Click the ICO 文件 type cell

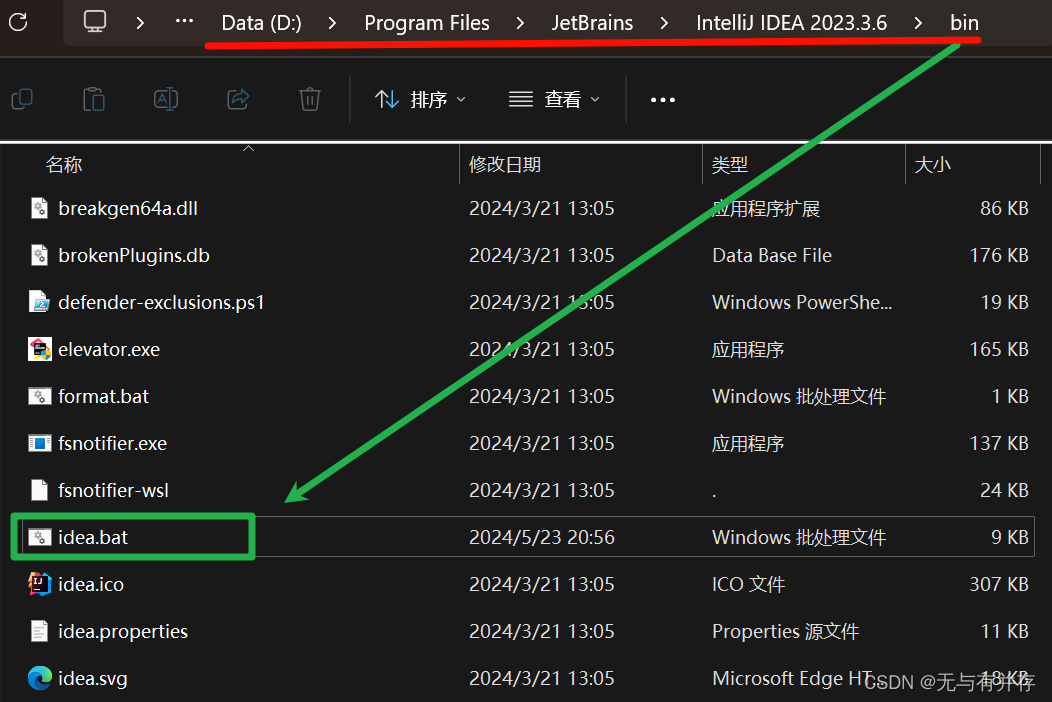tap(748, 584)
